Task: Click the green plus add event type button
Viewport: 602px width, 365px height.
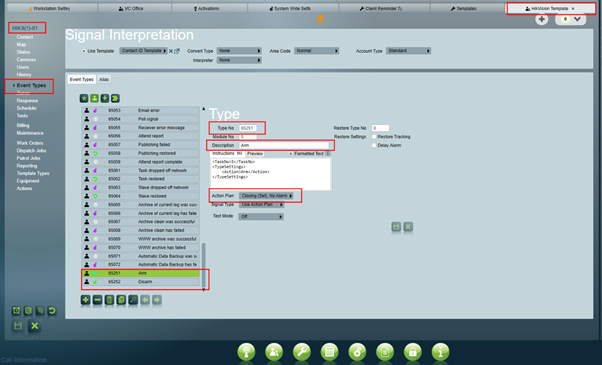Action: (86, 300)
